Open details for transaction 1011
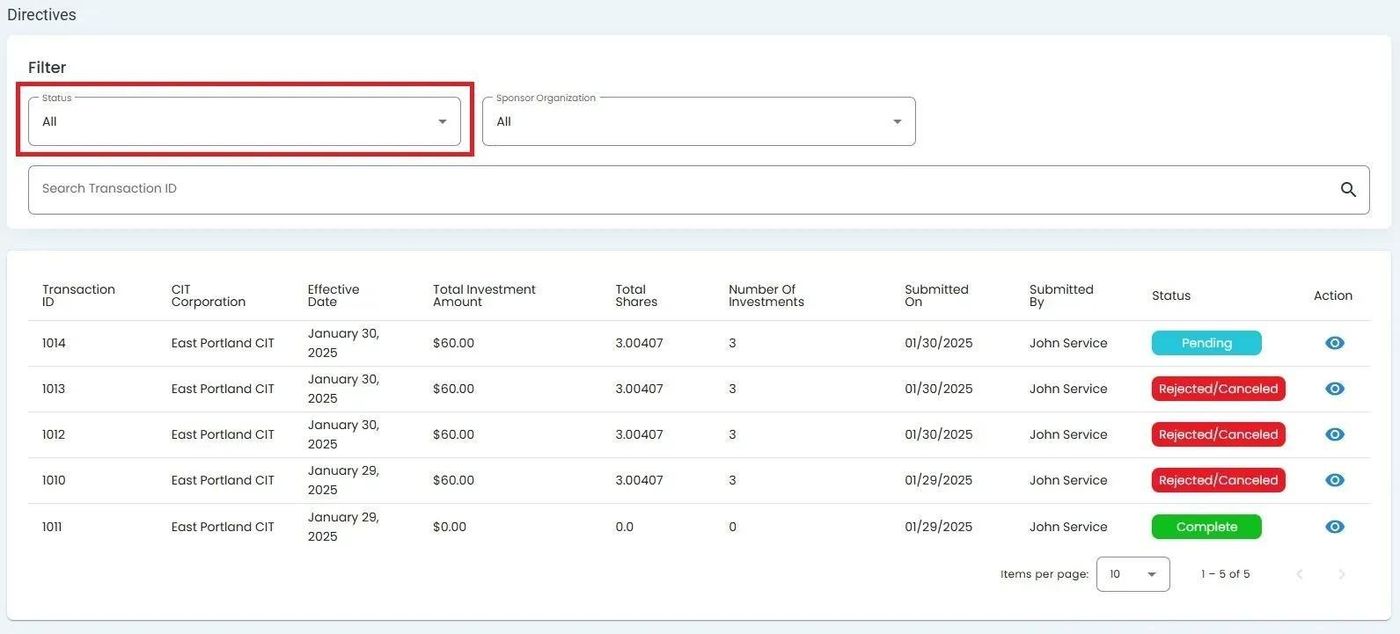This screenshot has height=634, width=1400. tap(1334, 527)
